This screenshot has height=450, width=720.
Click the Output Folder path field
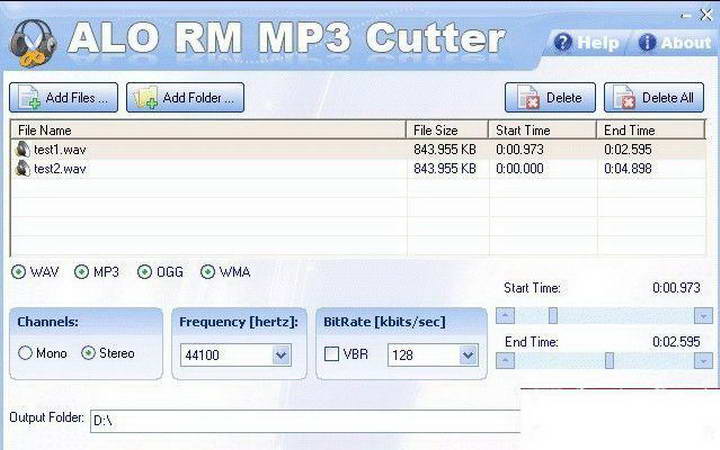coord(305,421)
